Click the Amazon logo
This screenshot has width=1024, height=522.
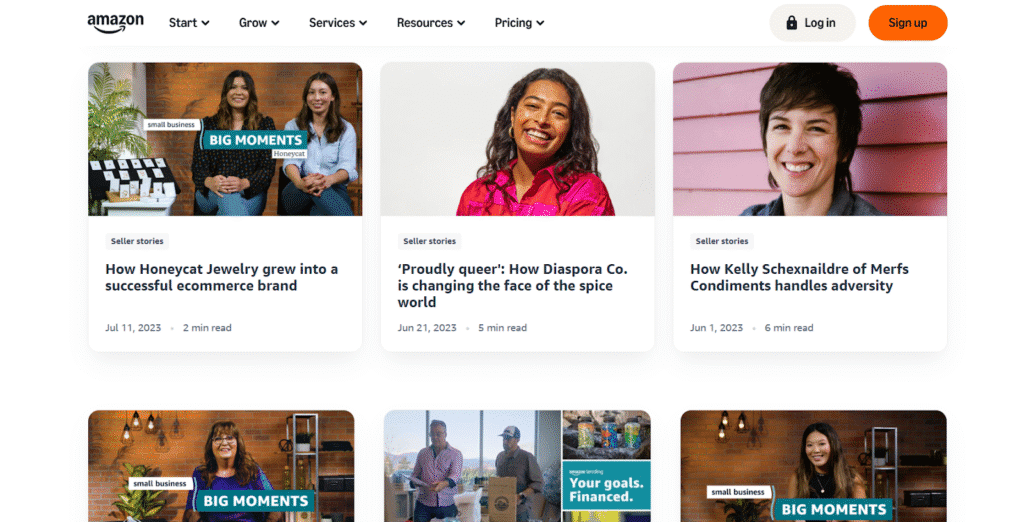(x=116, y=23)
